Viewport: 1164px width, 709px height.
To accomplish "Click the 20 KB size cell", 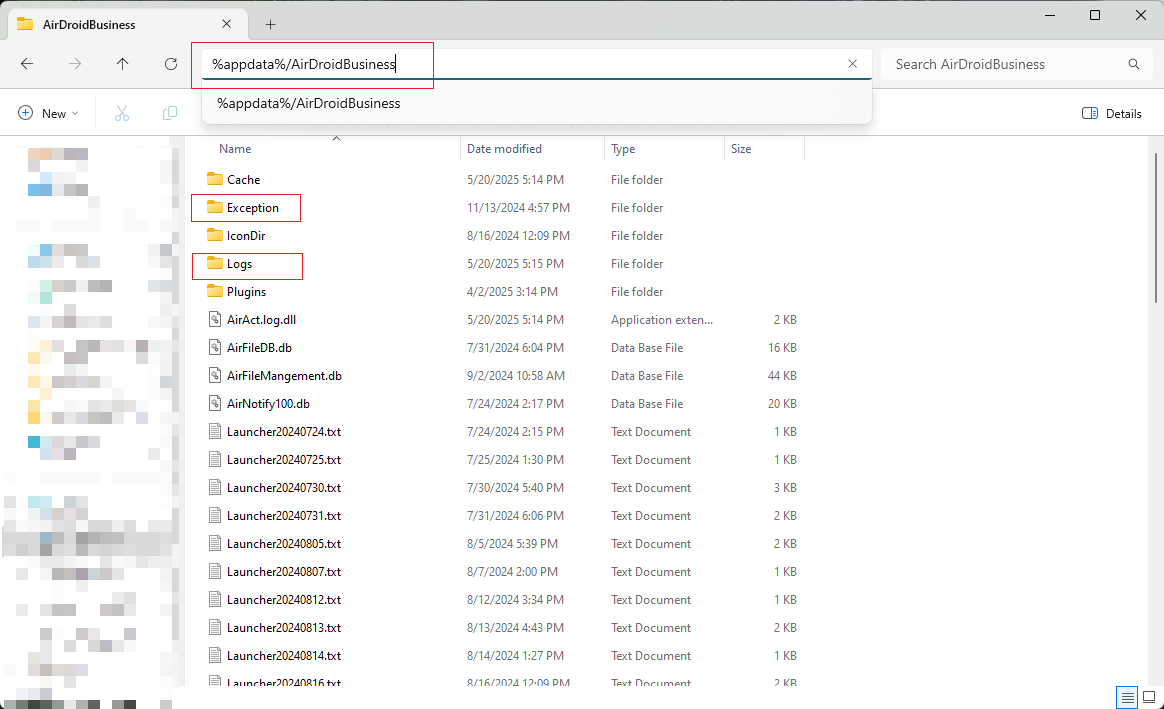I will (x=782, y=404).
